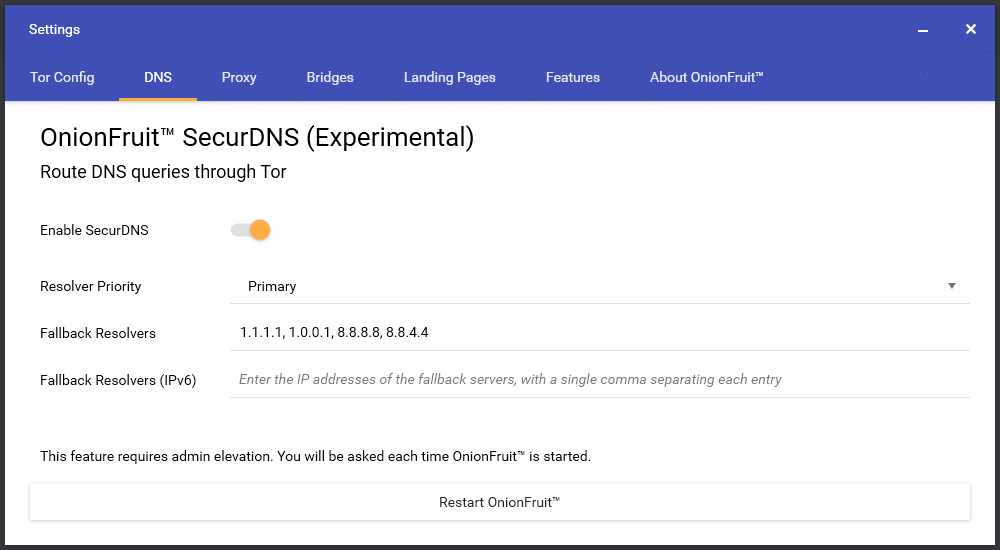Toggle the Enable SecurDNS switch
This screenshot has height=550, width=1000.
click(x=251, y=230)
